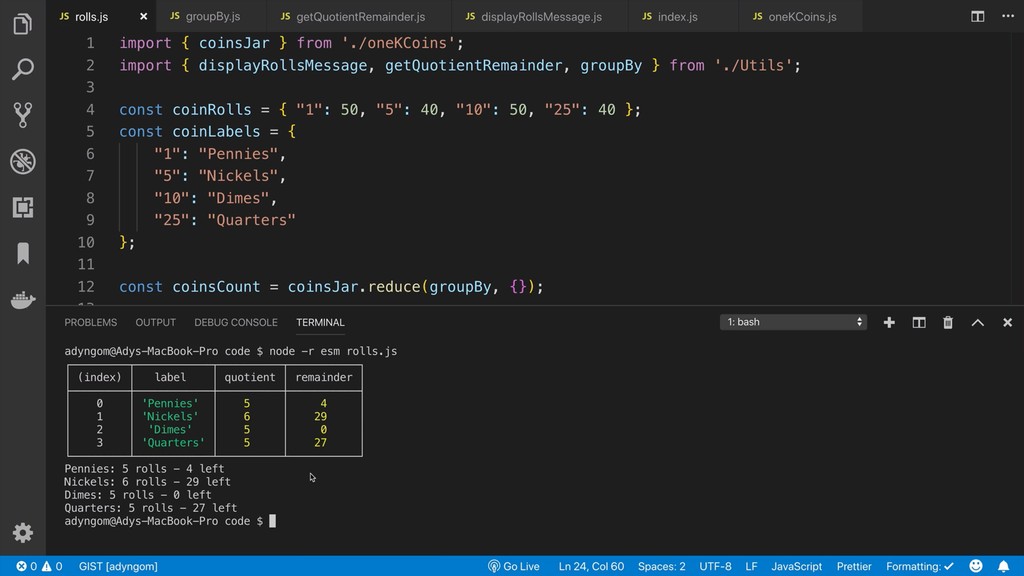This screenshot has width=1024, height=576.
Task: Click coinsCount variable on line 12
Action: pyautogui.click(x=216, y=287)
